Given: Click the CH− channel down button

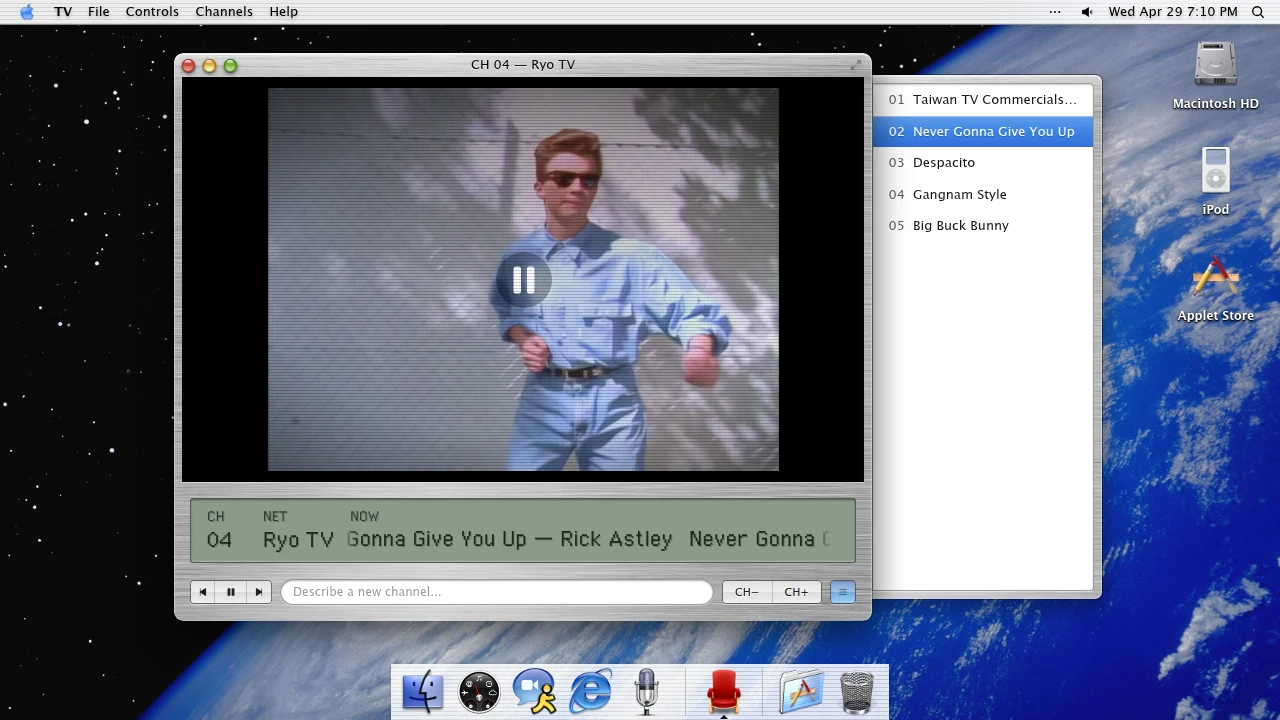Looking at the screenshot, I should (x=747, y=592).
